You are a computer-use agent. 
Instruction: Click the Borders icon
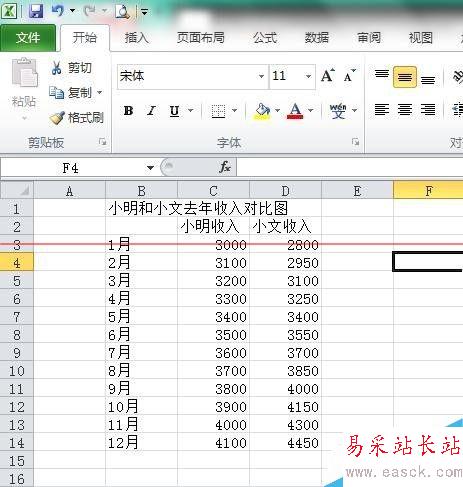coord(218,111)
